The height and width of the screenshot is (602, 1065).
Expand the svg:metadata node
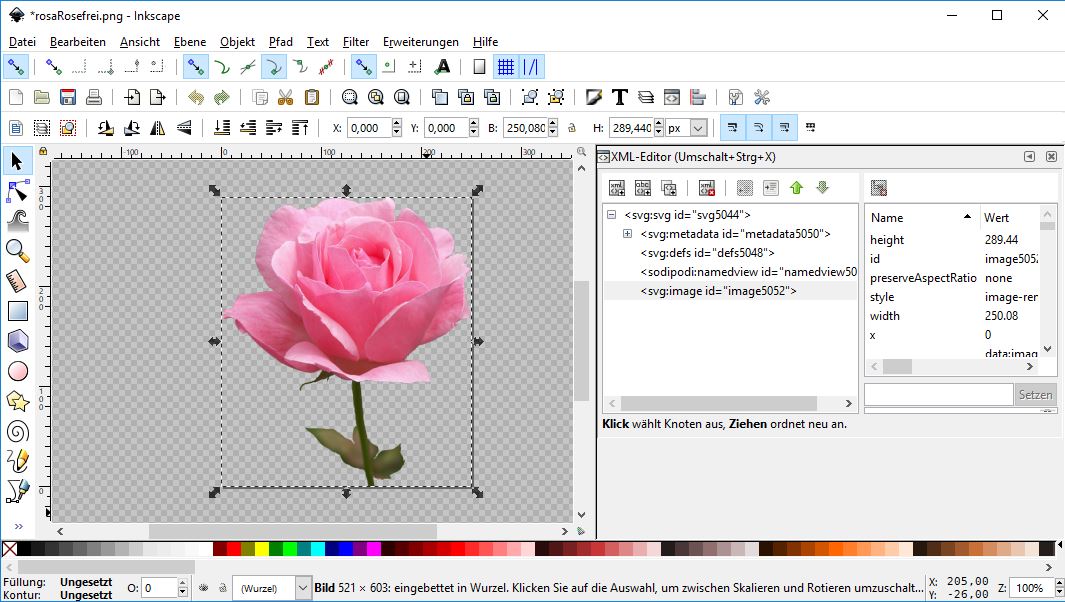[627, 234]
